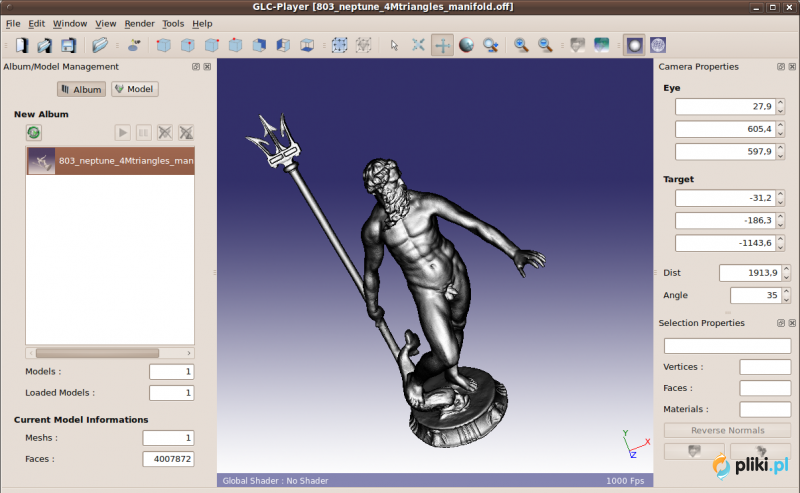Zoom in with magnifier plus icon

tap(521, 45)
